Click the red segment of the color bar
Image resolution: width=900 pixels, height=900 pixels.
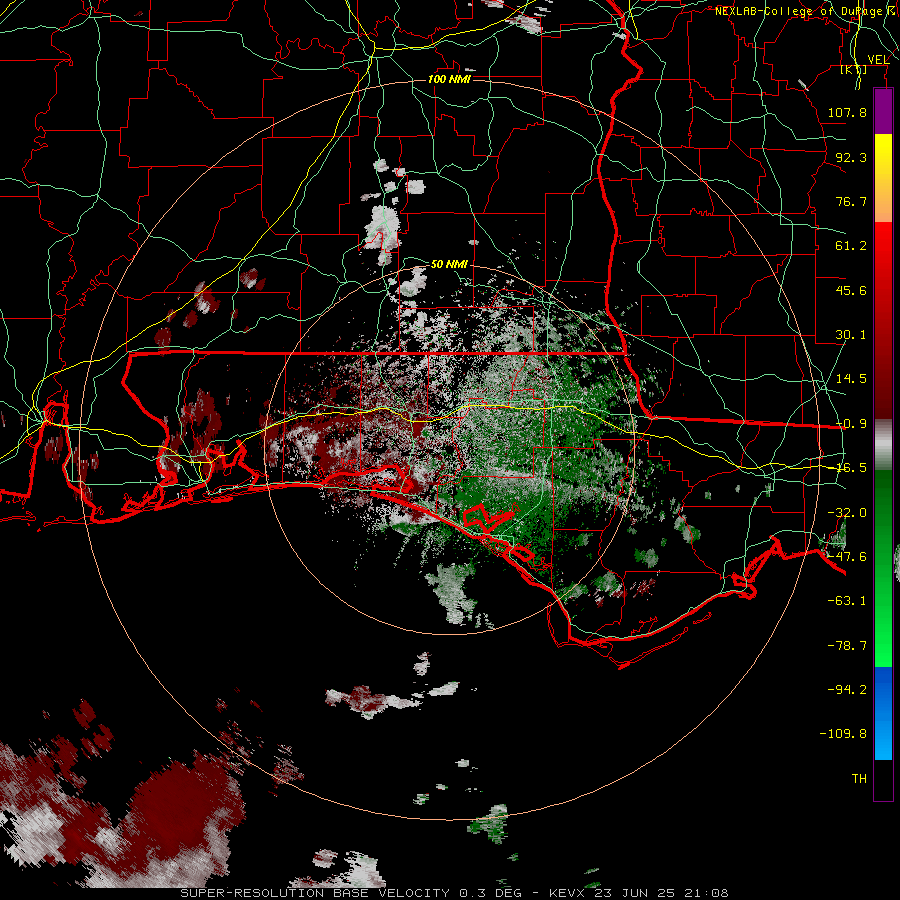(x=883, y=320)
